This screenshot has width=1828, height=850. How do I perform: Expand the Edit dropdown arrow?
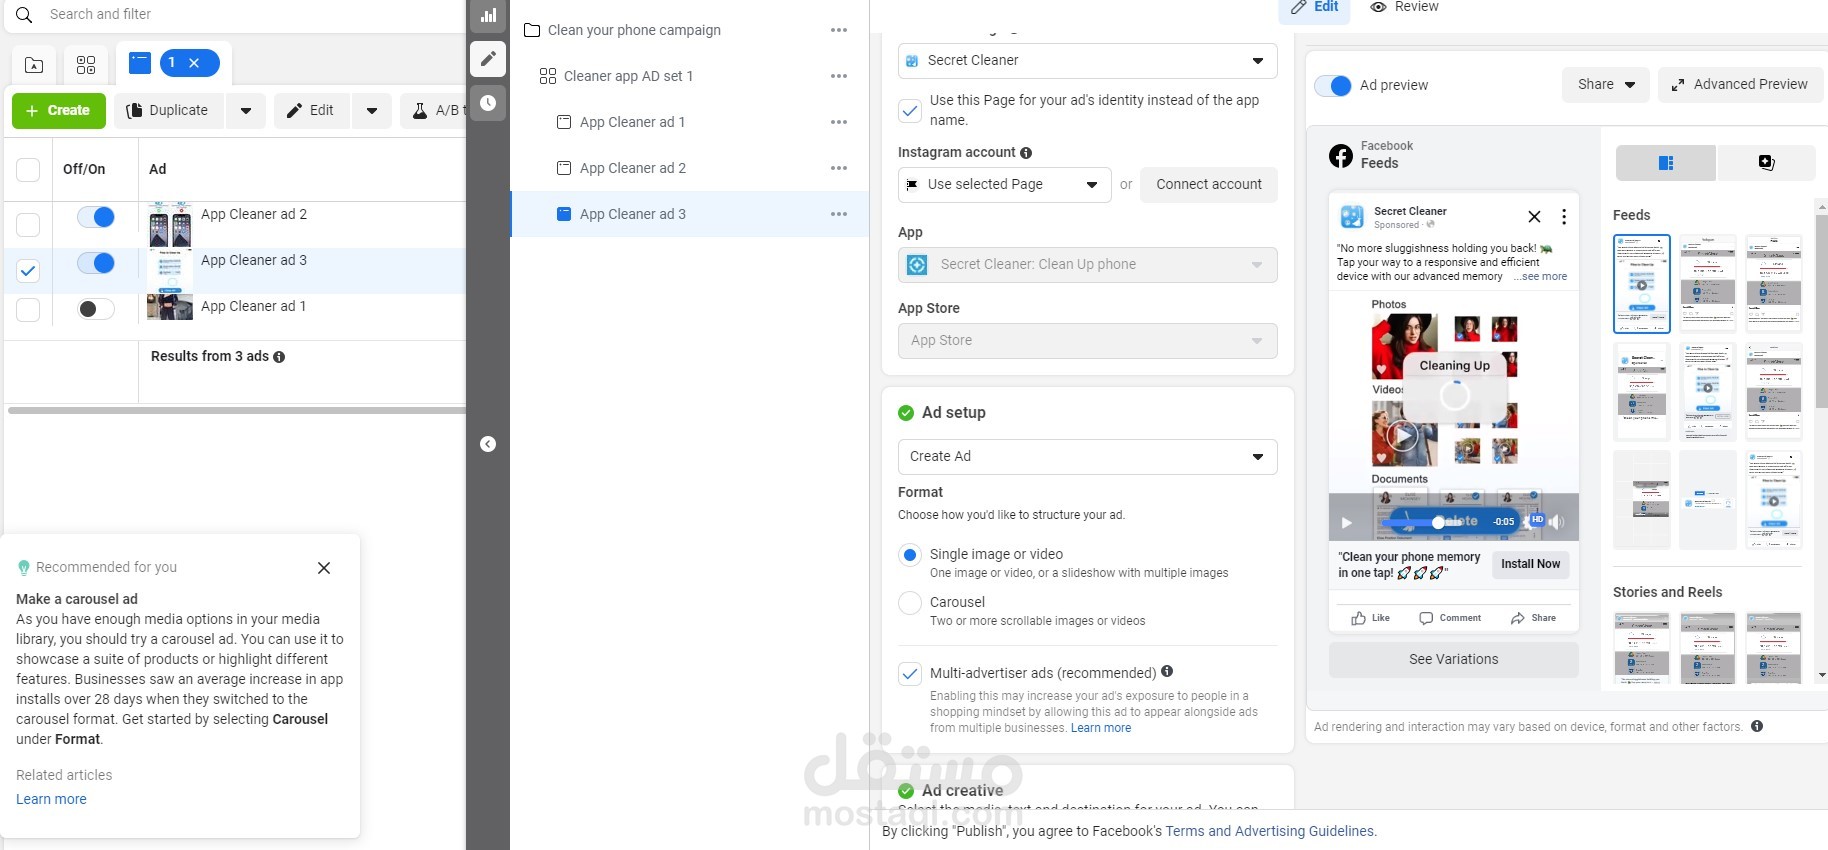[372, 110]
